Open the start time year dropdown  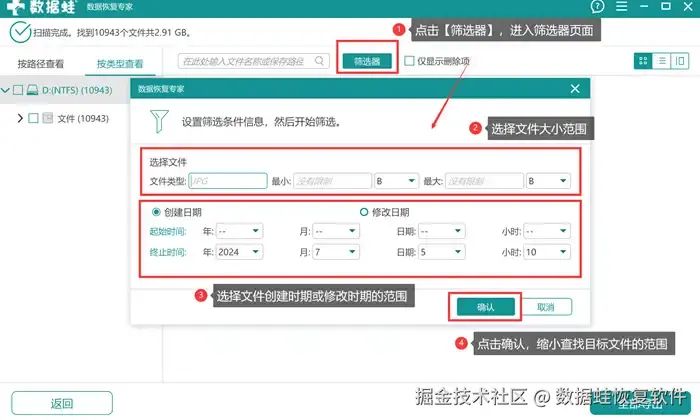pos(239,231)
